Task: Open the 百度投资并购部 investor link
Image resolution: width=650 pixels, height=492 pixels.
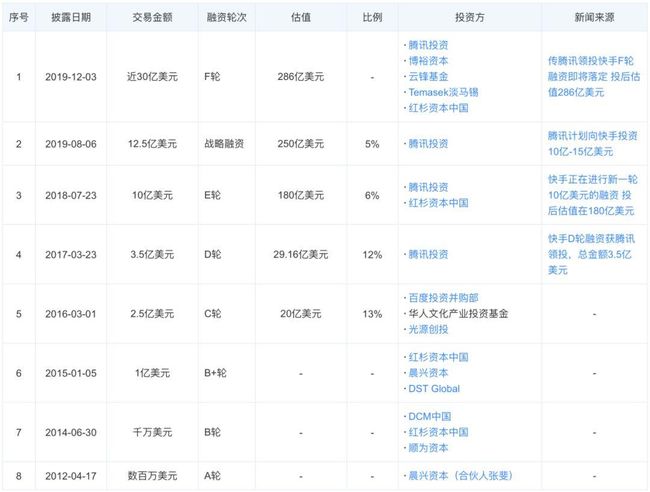Action: pyautogui.click(x=444, y=298)
